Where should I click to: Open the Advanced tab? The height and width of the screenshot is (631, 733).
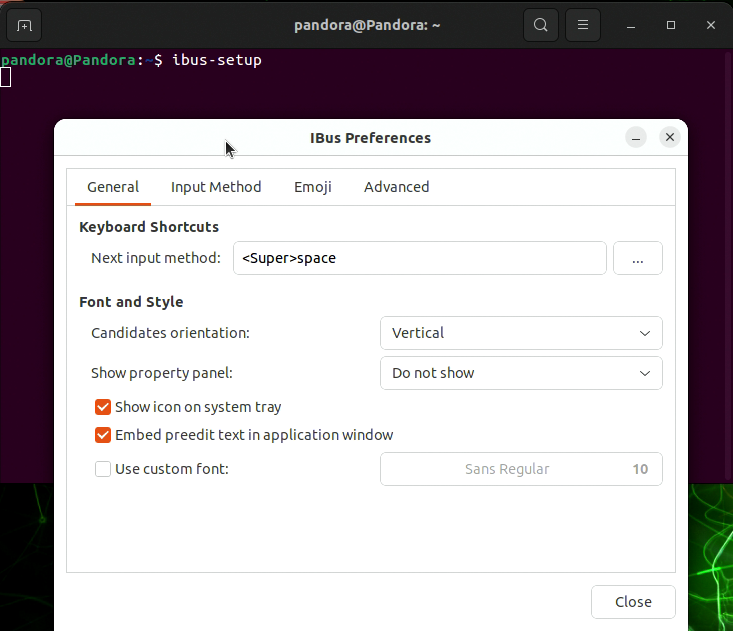point(396,187)
